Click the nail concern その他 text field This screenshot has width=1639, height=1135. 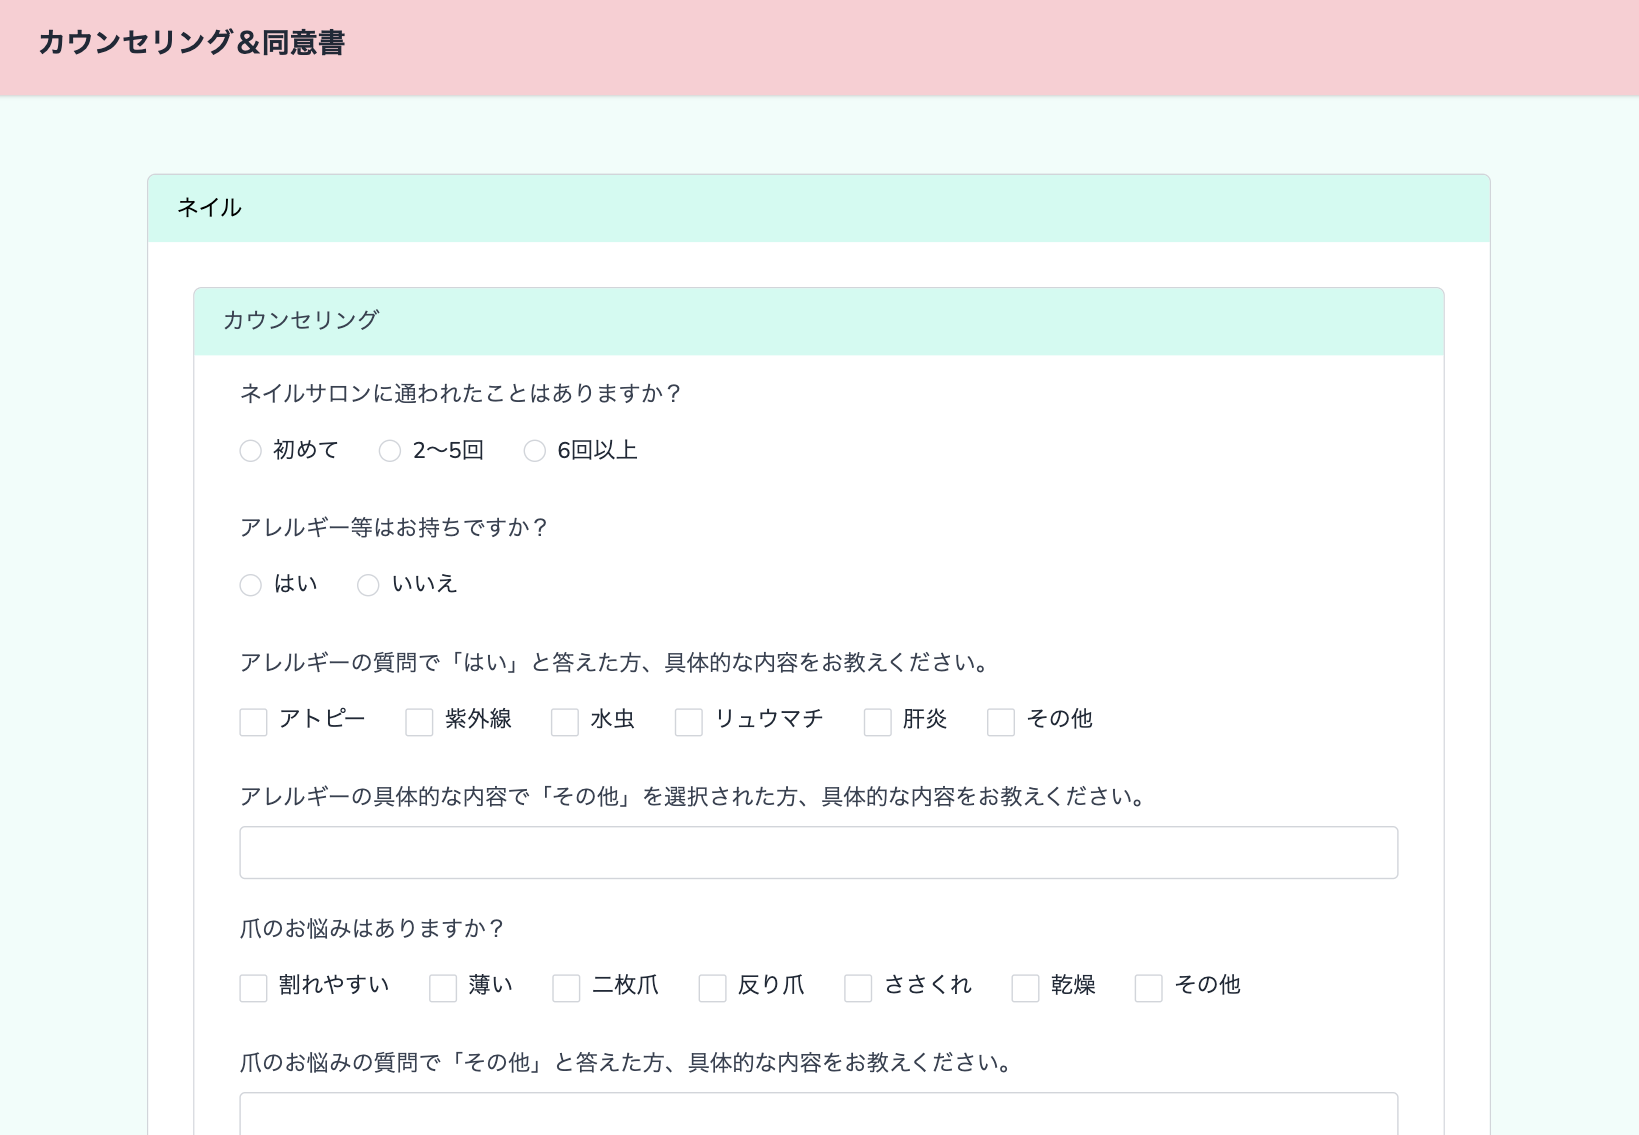tap(818, 1115)
